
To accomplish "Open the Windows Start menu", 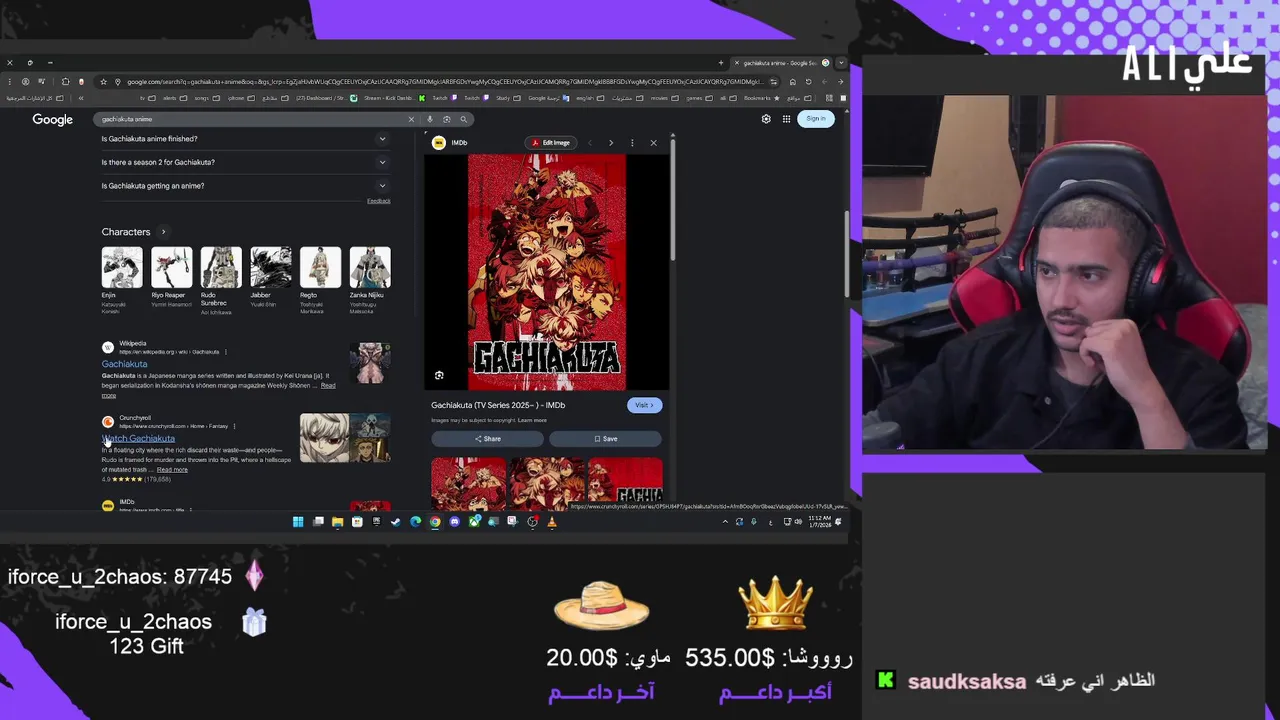I will coord(298,521).
